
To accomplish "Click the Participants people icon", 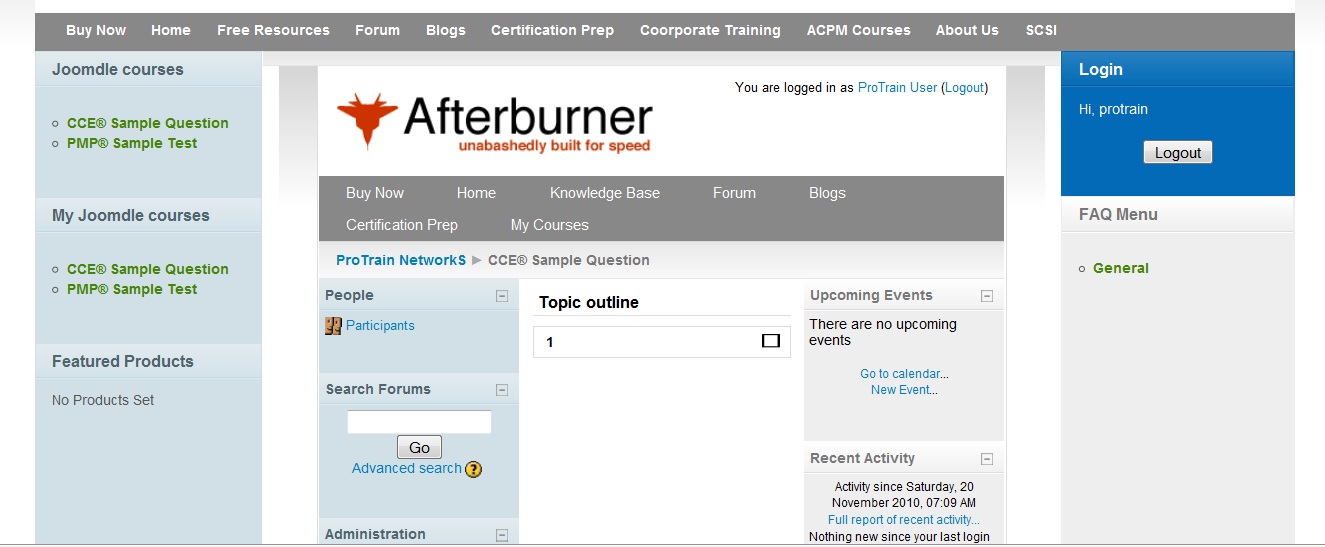I will (333, 326).
